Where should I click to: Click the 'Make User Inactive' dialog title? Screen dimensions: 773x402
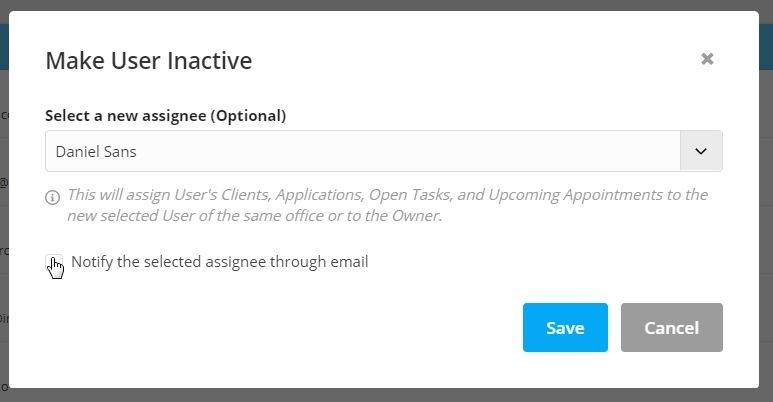point(148,61)
